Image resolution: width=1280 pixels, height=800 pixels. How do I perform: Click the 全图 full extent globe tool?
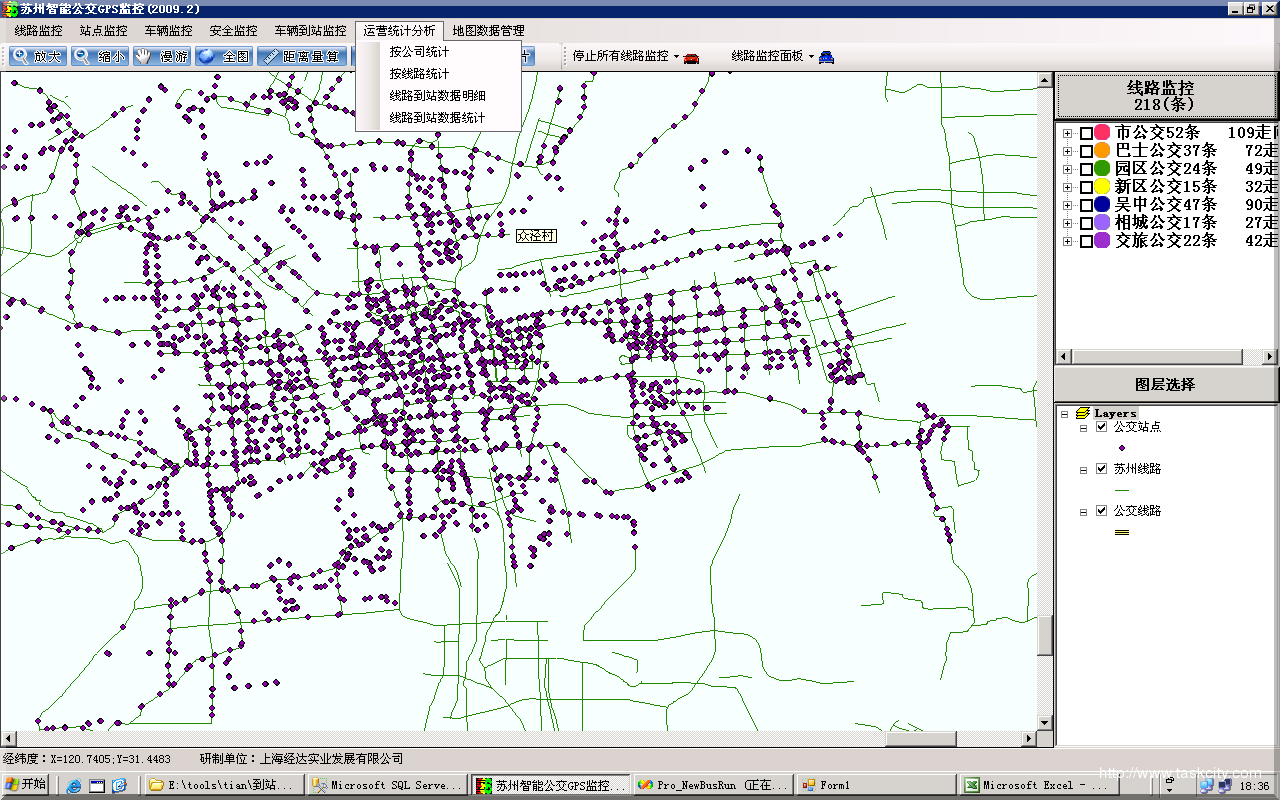pos(224,56)
